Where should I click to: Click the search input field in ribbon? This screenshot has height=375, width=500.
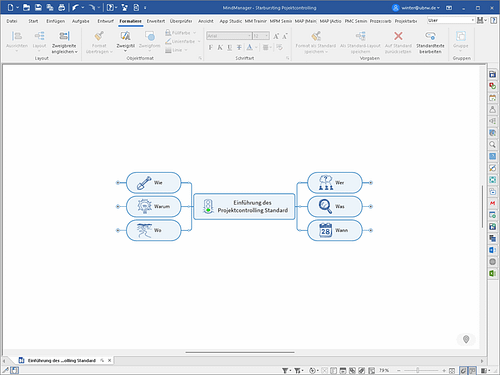[x=451, y=20]
